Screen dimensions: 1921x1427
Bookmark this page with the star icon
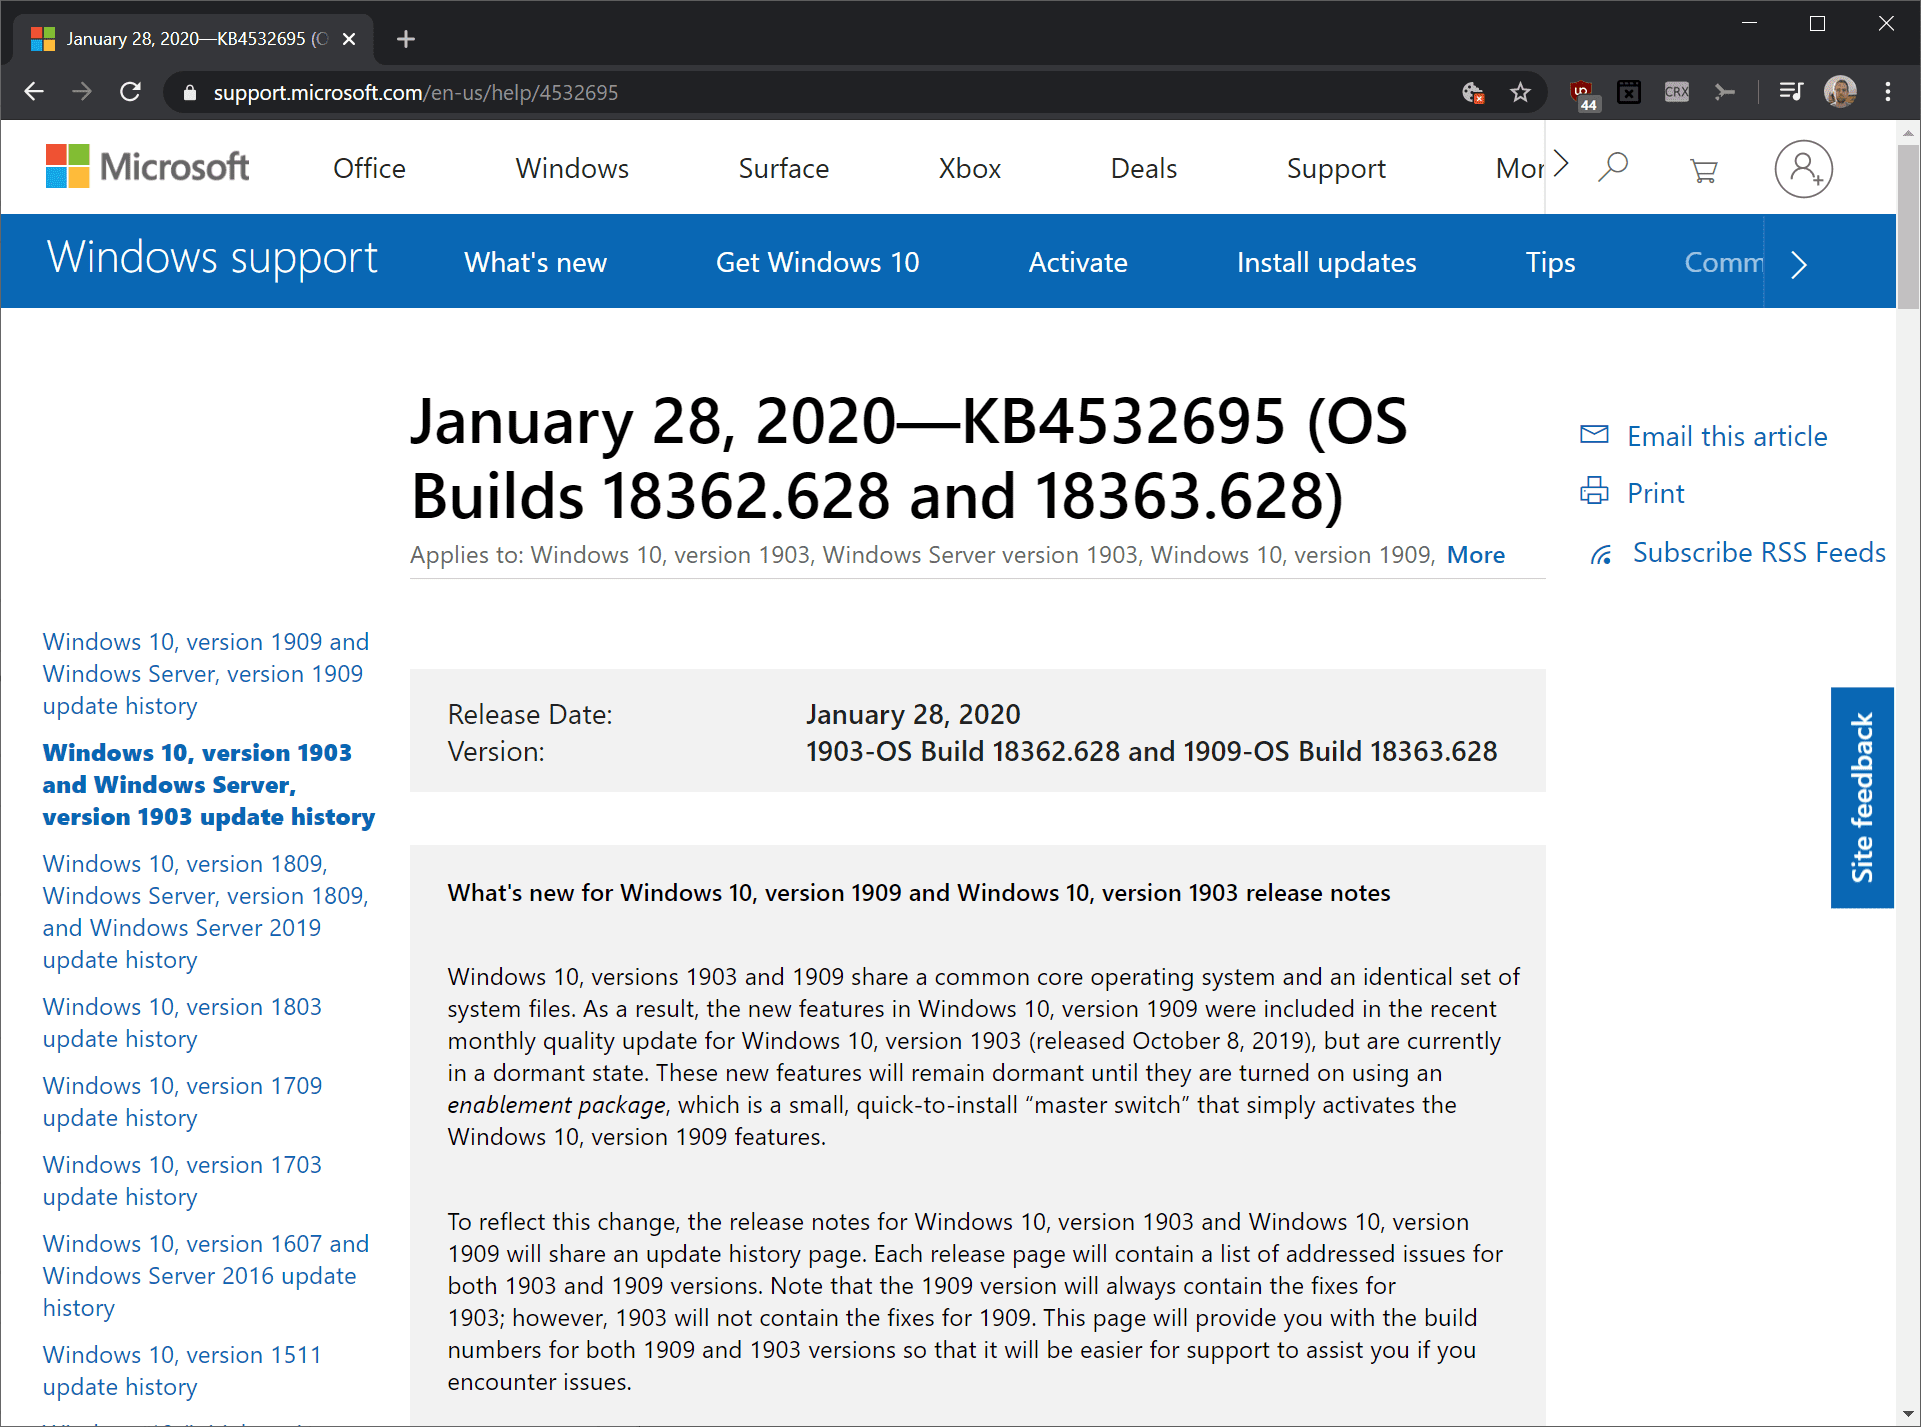coord(1520,93)
